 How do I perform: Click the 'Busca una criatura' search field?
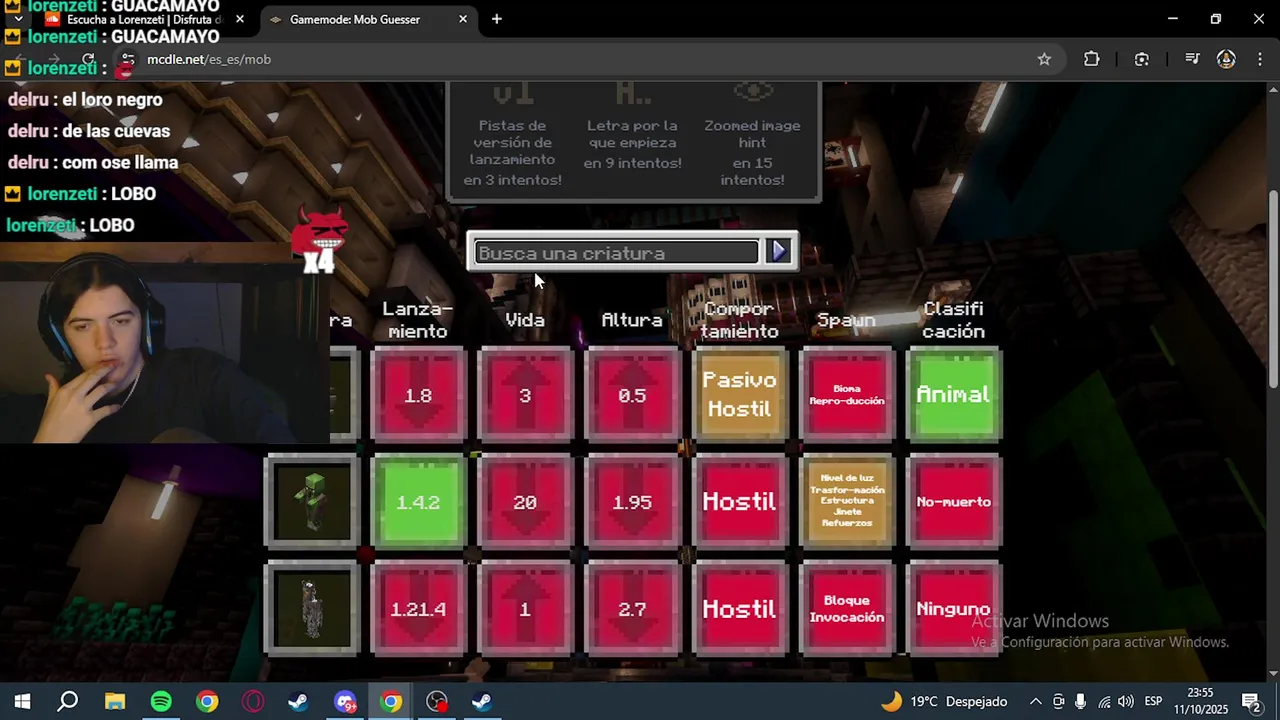pyautogui.click(x=616, y=253)
